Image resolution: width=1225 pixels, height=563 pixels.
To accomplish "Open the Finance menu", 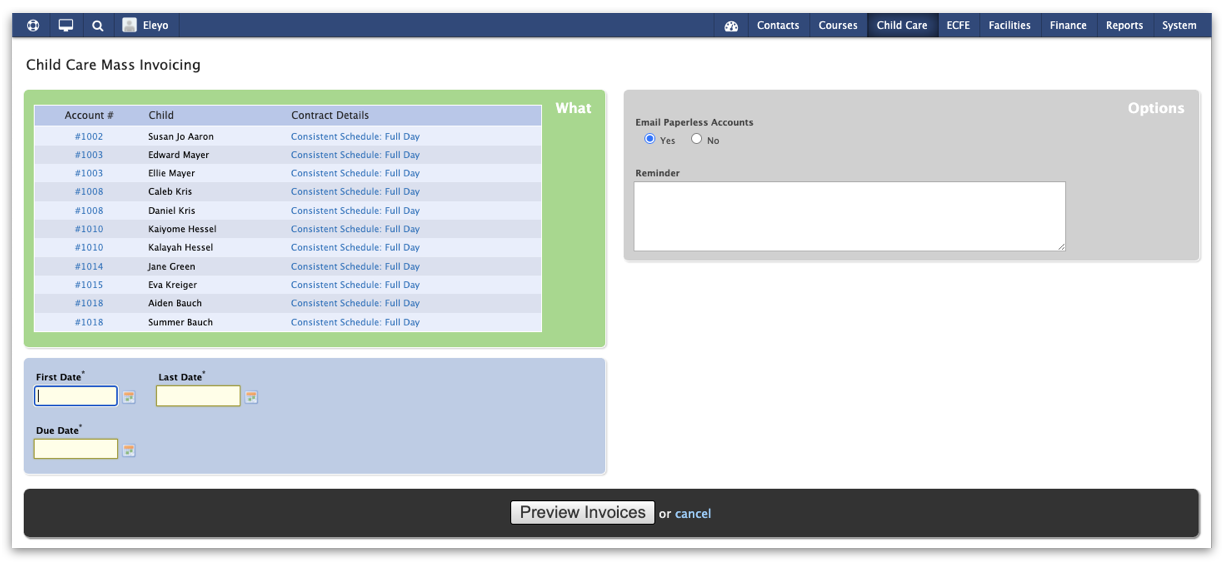I will tap(1067, 26).
